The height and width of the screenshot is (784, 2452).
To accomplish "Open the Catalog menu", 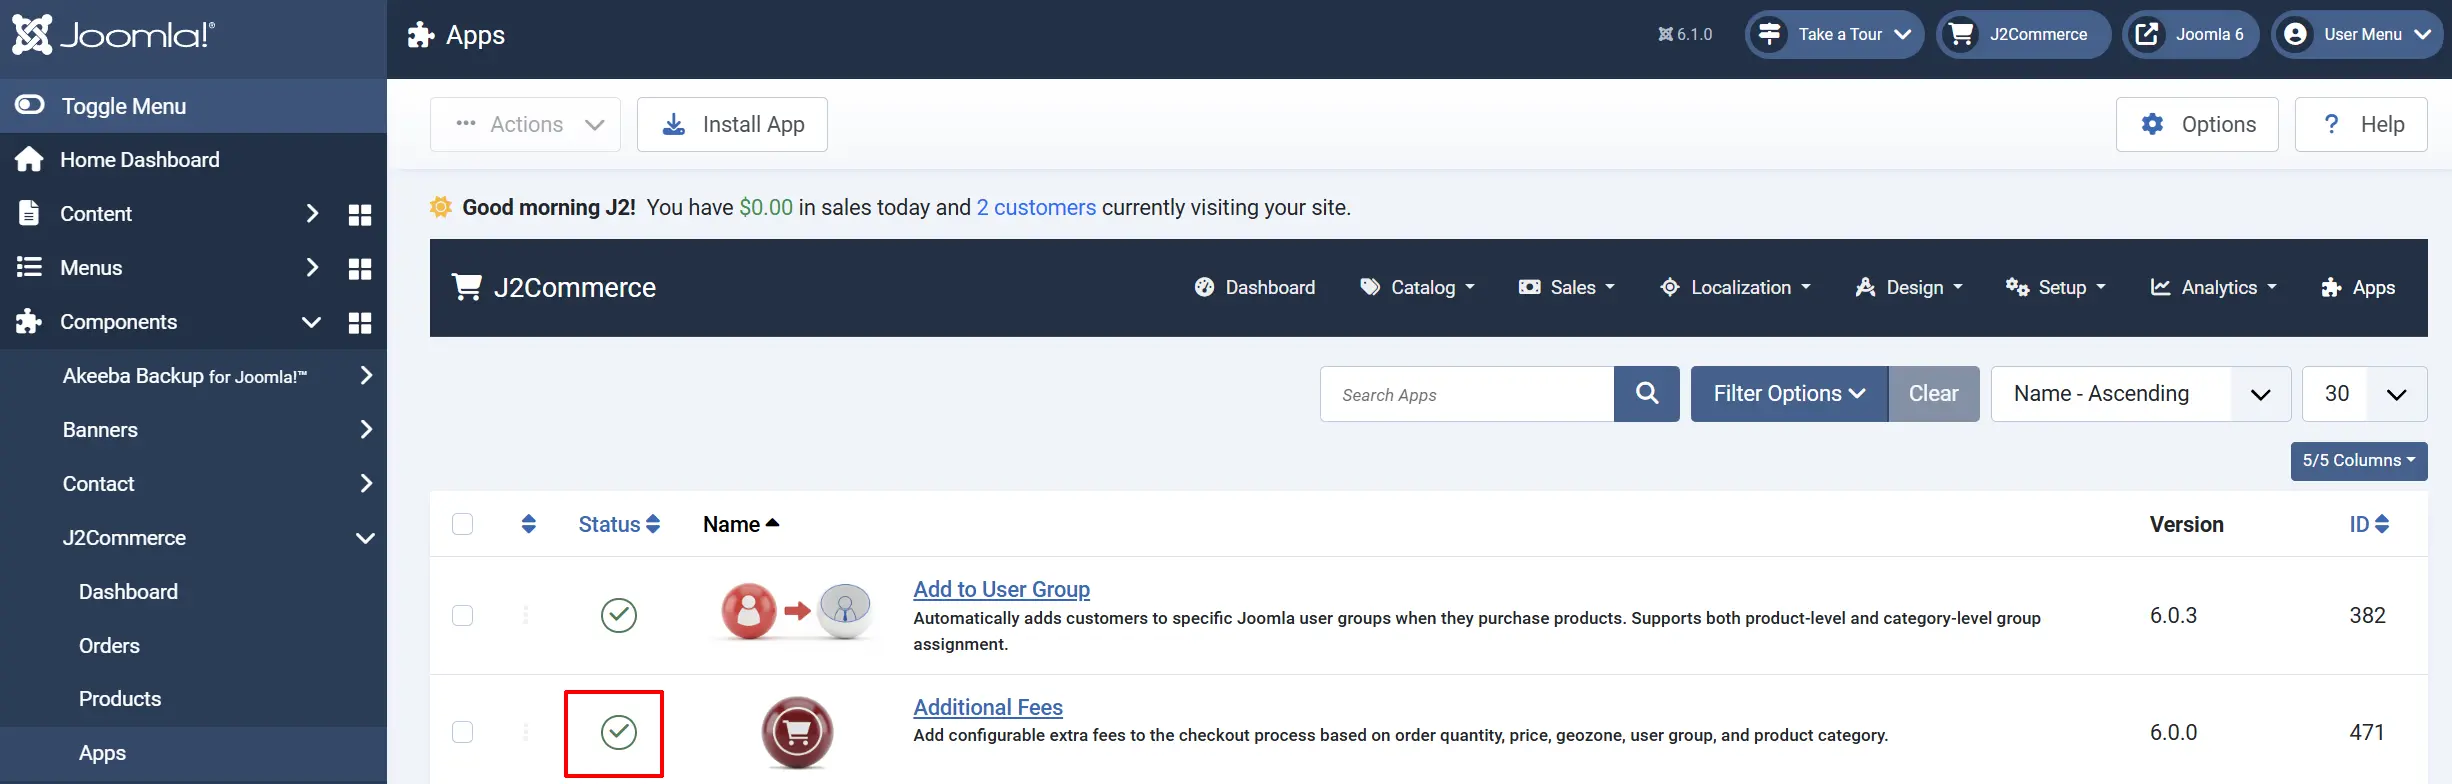I will [x=1417, y=288].
